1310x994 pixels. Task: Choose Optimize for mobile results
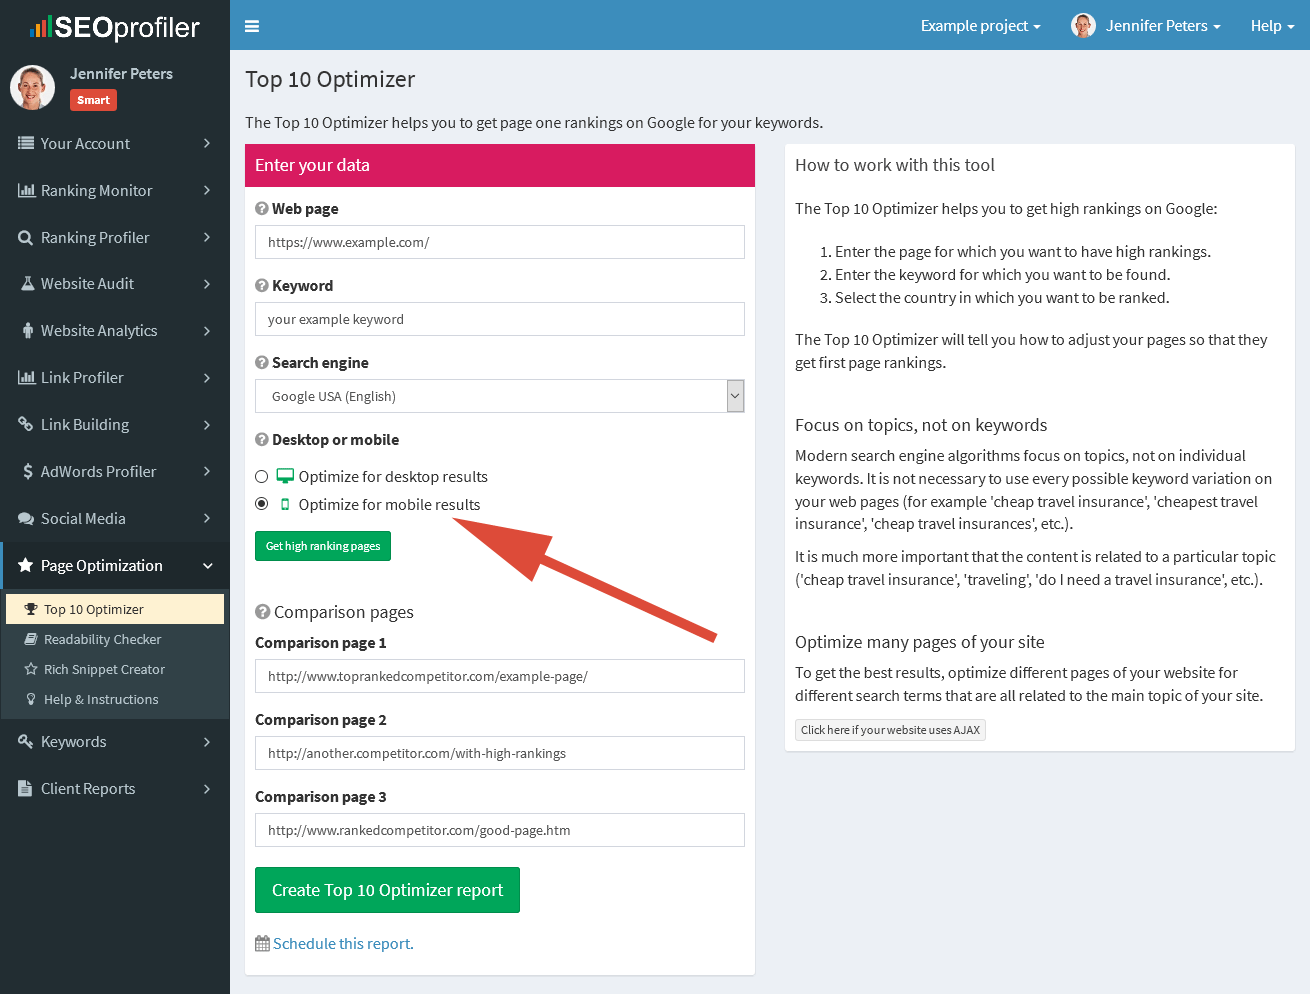(x=261, y=504)
